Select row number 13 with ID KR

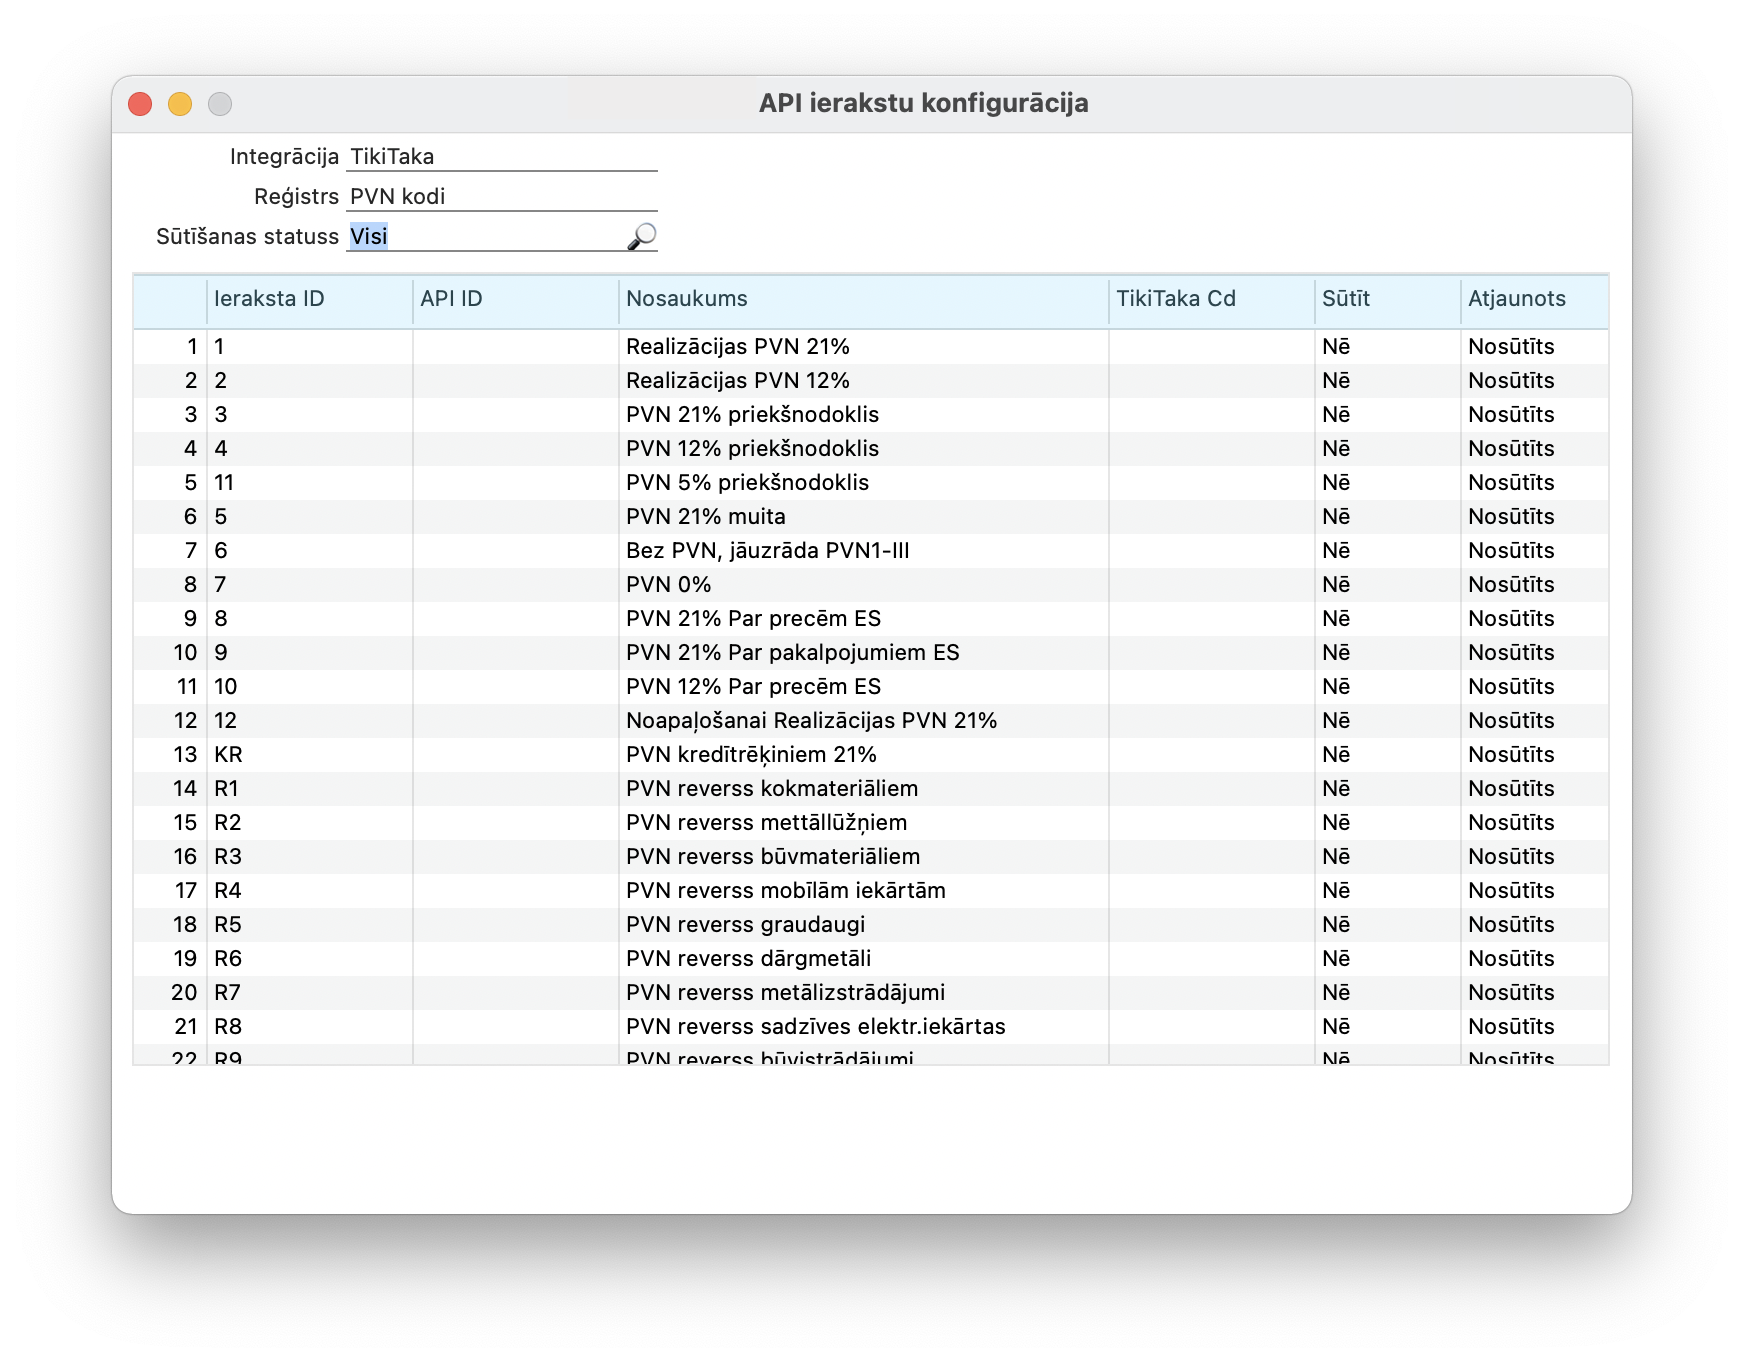(x=186, y=755)
